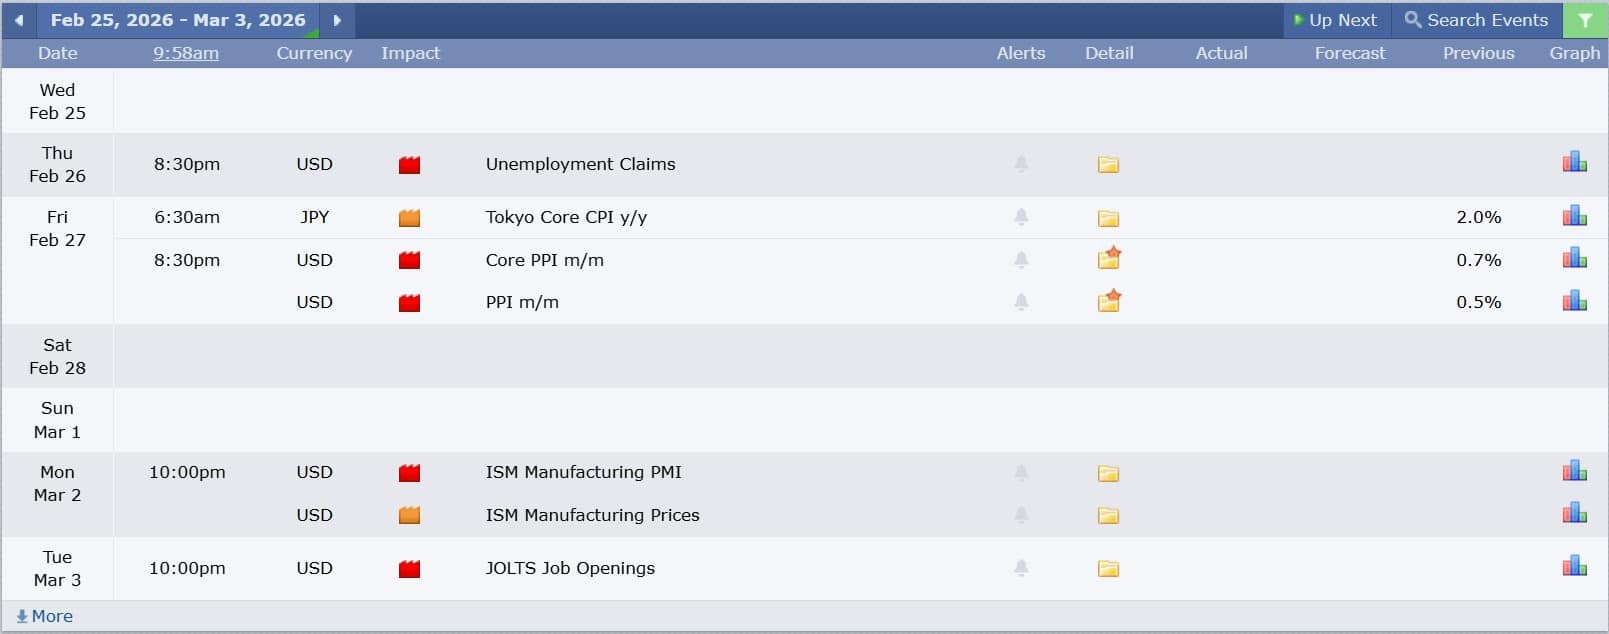
Task: Open detail folder for Core PPI m/m
Action: pyautogui.click(x=1108, y=260)
